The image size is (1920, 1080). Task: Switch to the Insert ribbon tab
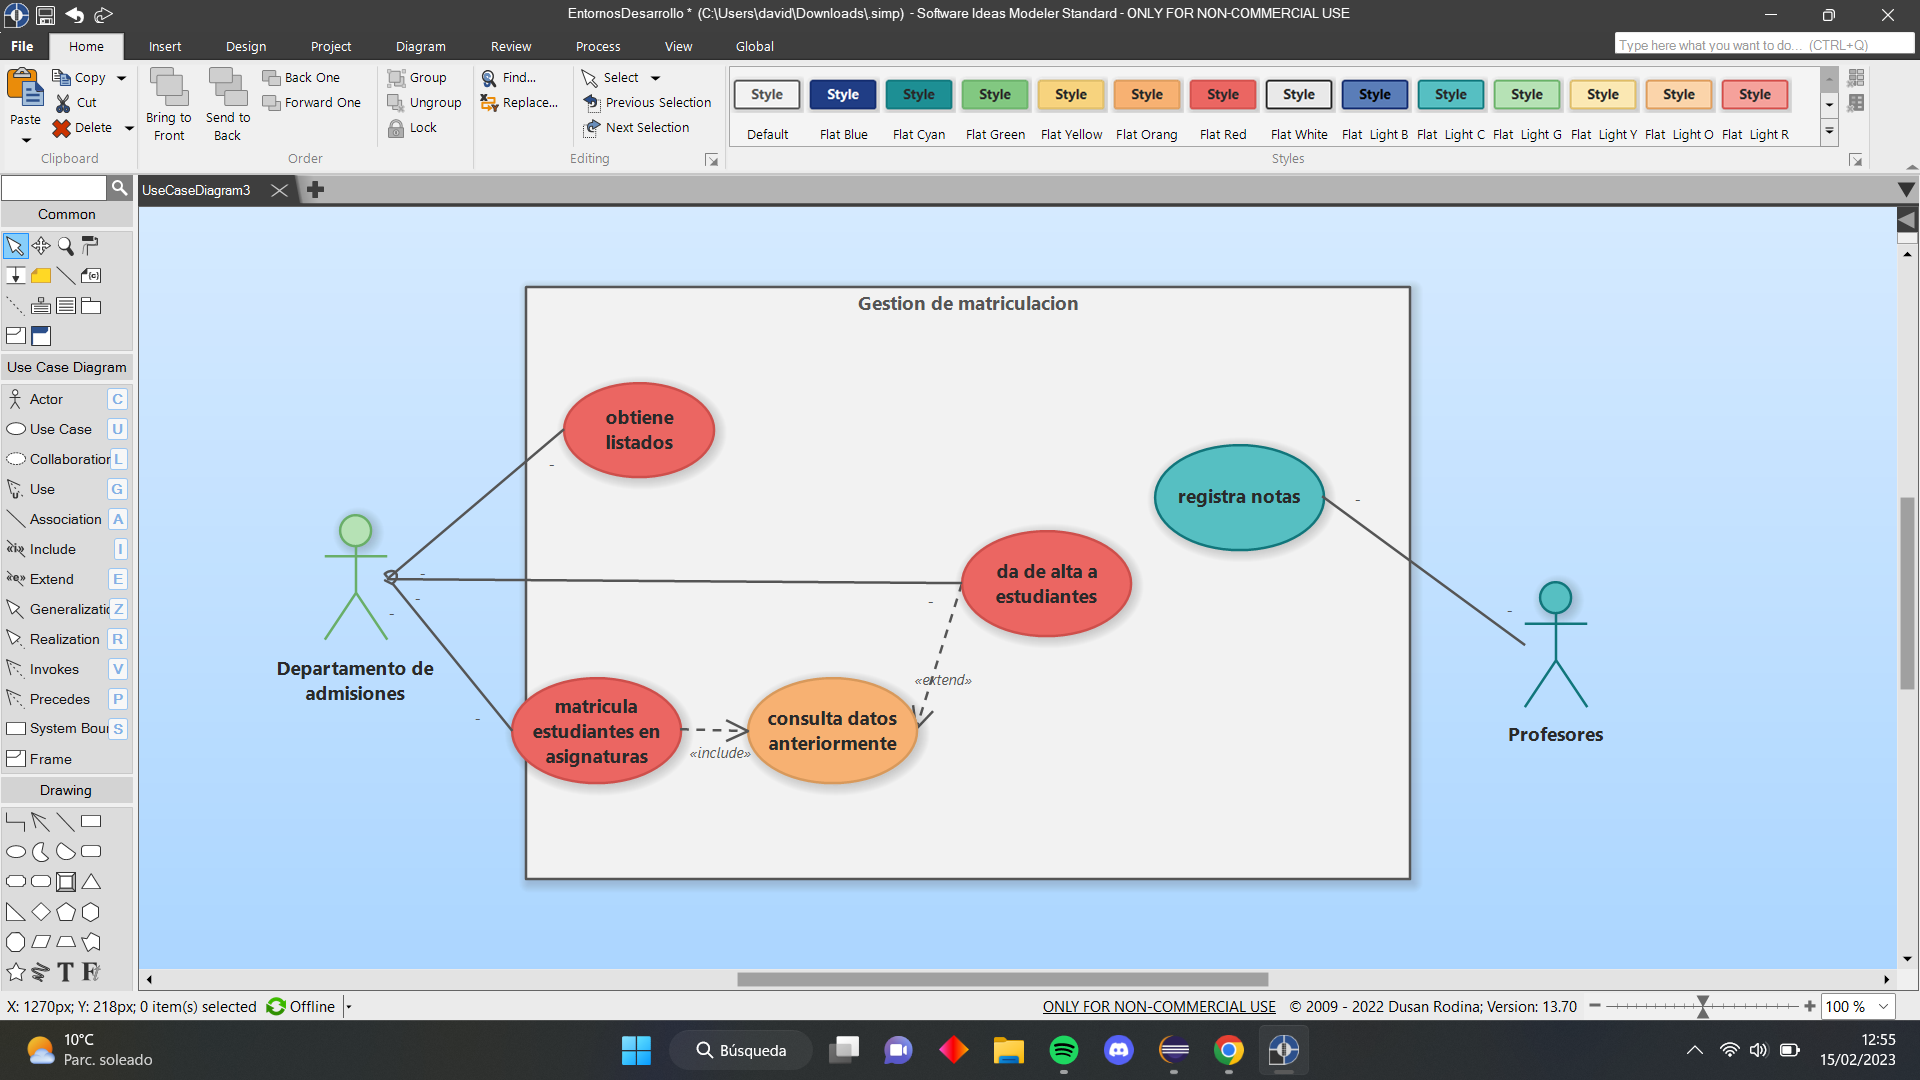click(165, 46)
